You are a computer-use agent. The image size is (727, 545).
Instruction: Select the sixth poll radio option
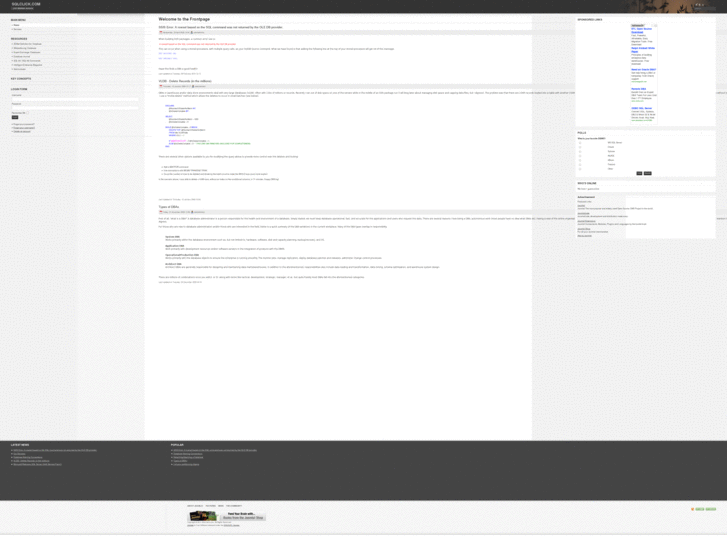(580, 165)
